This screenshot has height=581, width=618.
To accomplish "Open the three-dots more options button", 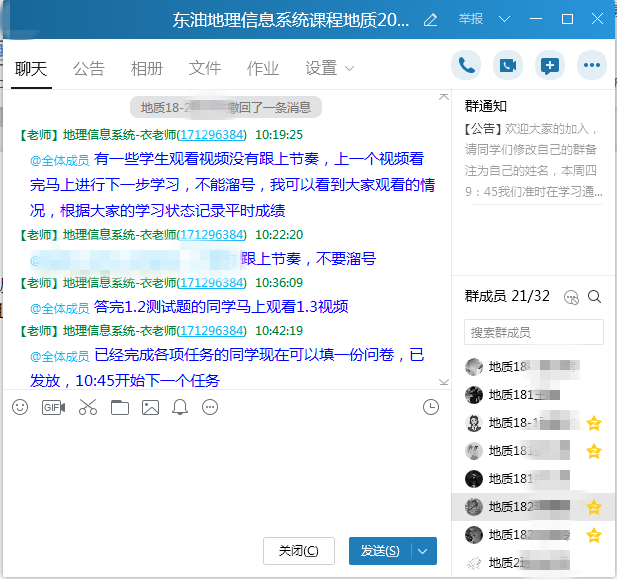I will (x=593, y=65).
